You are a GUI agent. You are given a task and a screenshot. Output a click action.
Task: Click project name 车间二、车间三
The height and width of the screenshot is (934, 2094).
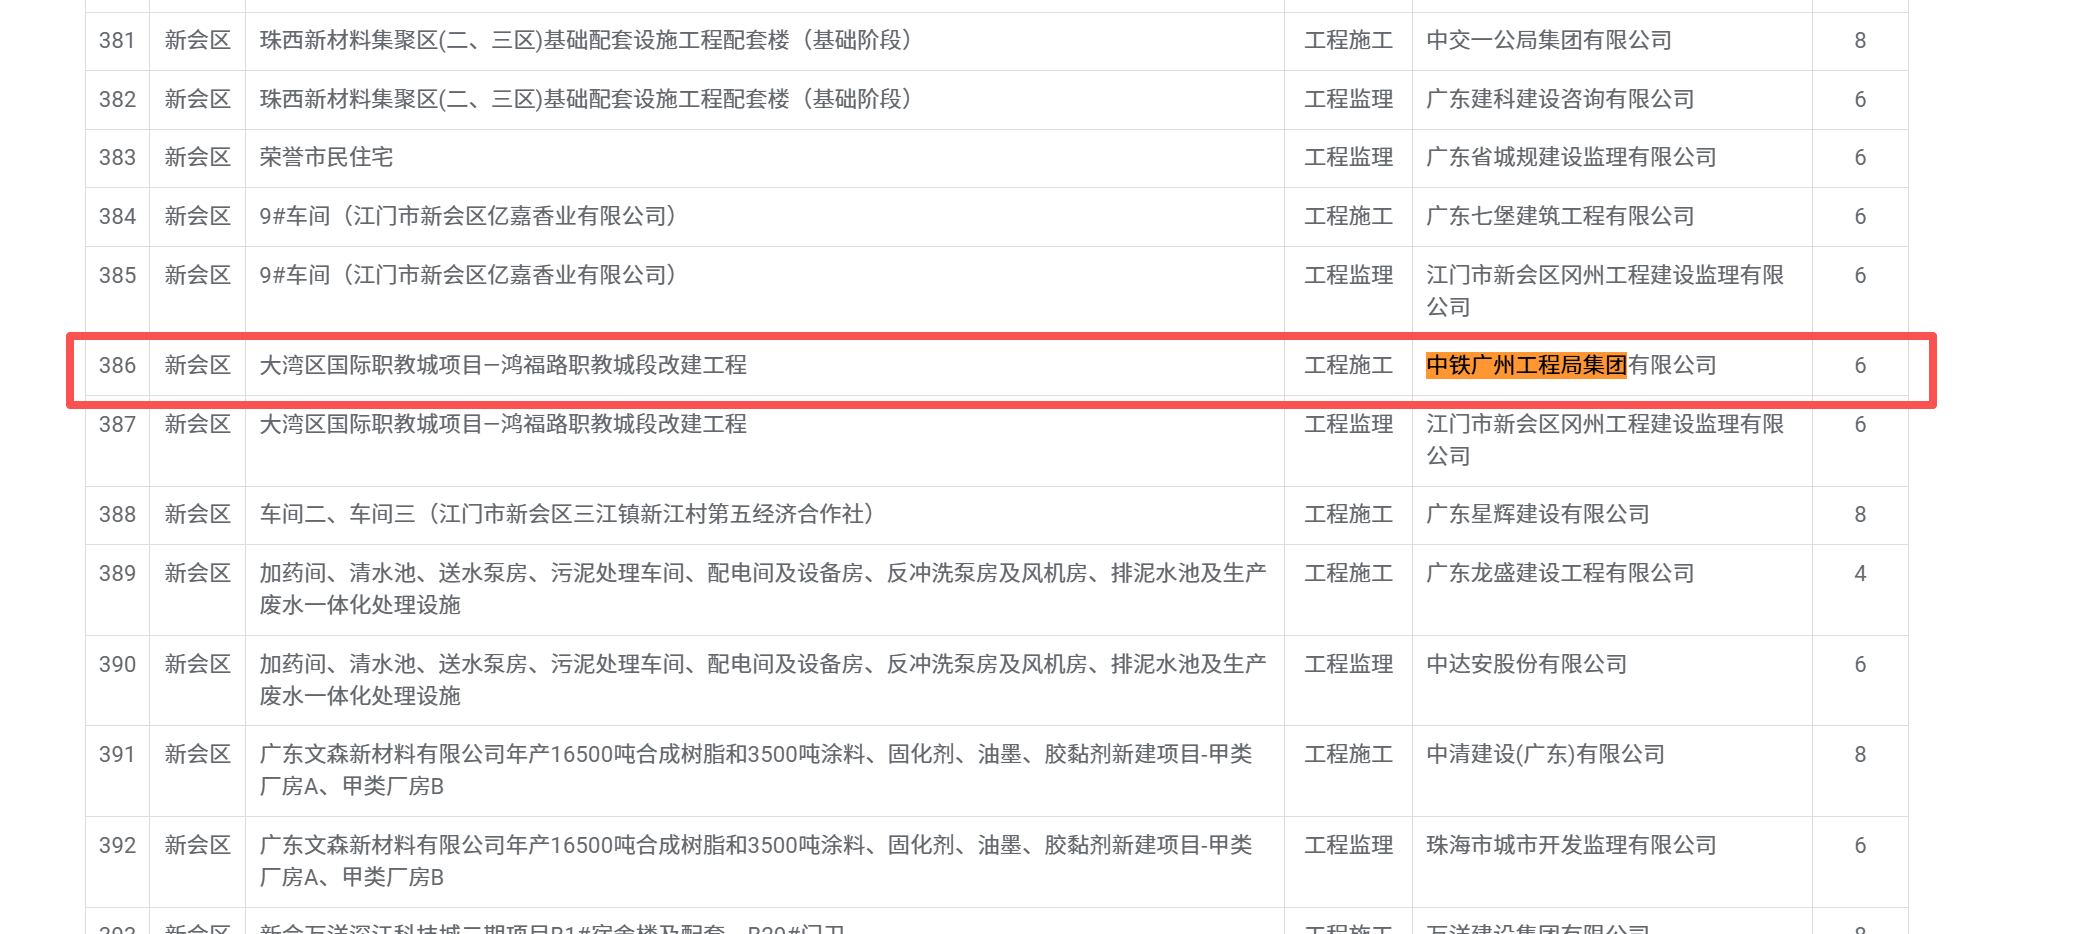[x=567, y=515]
